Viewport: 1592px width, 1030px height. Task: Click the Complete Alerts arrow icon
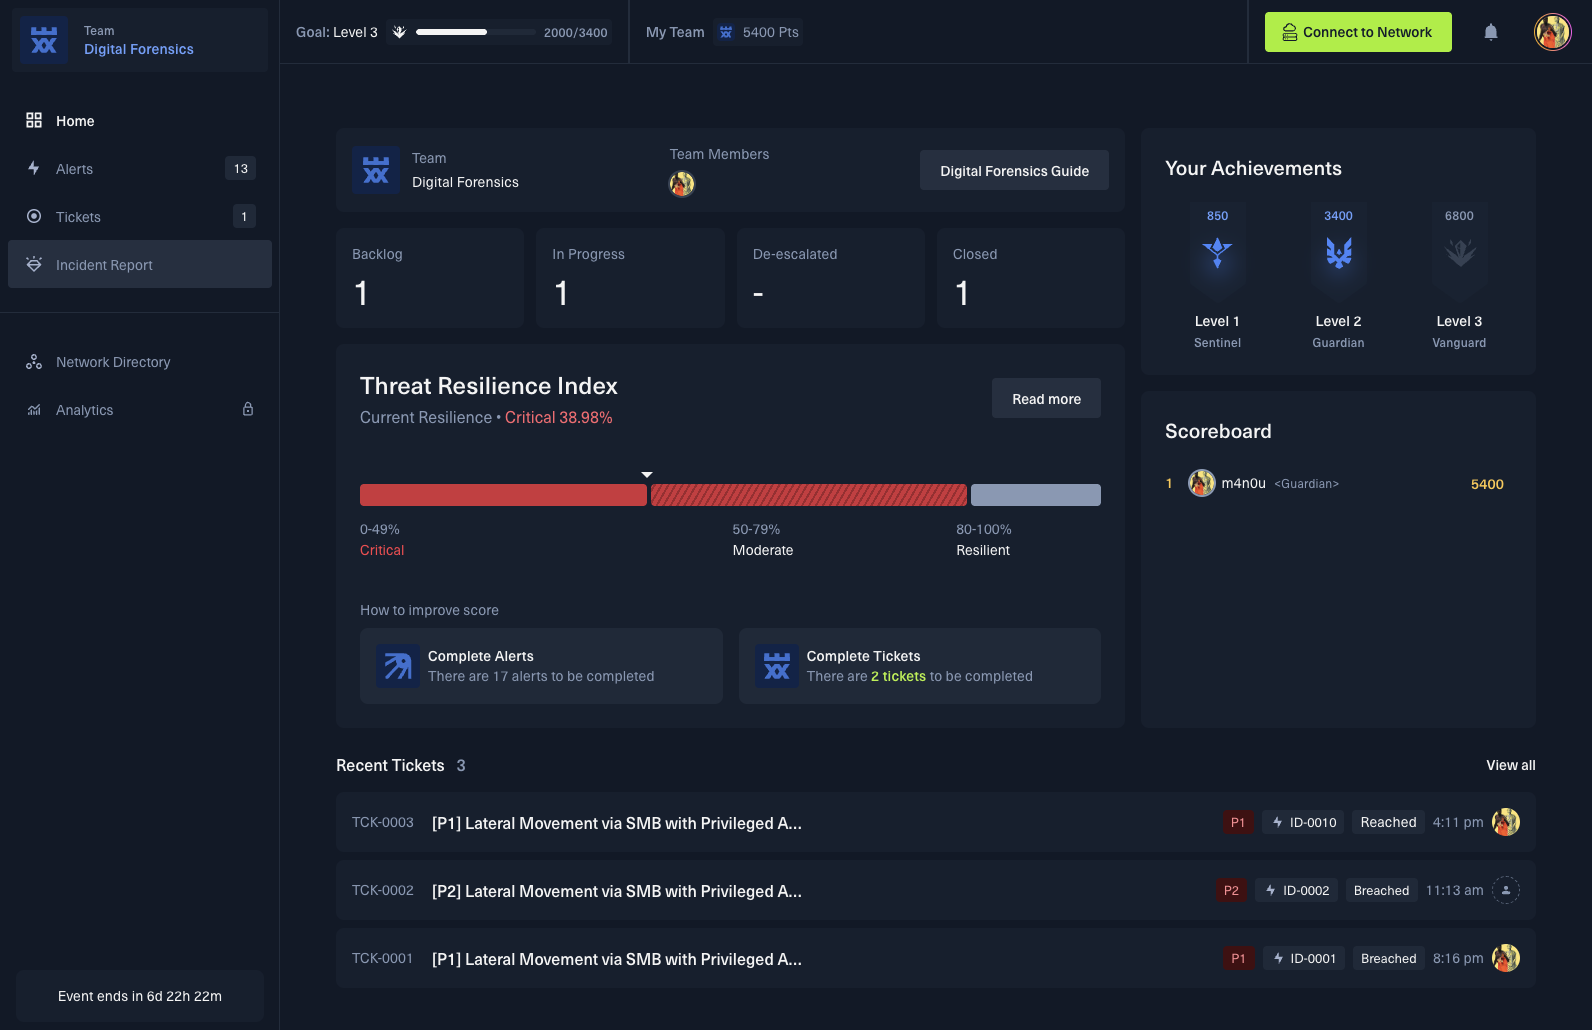(x=398, y=666)
